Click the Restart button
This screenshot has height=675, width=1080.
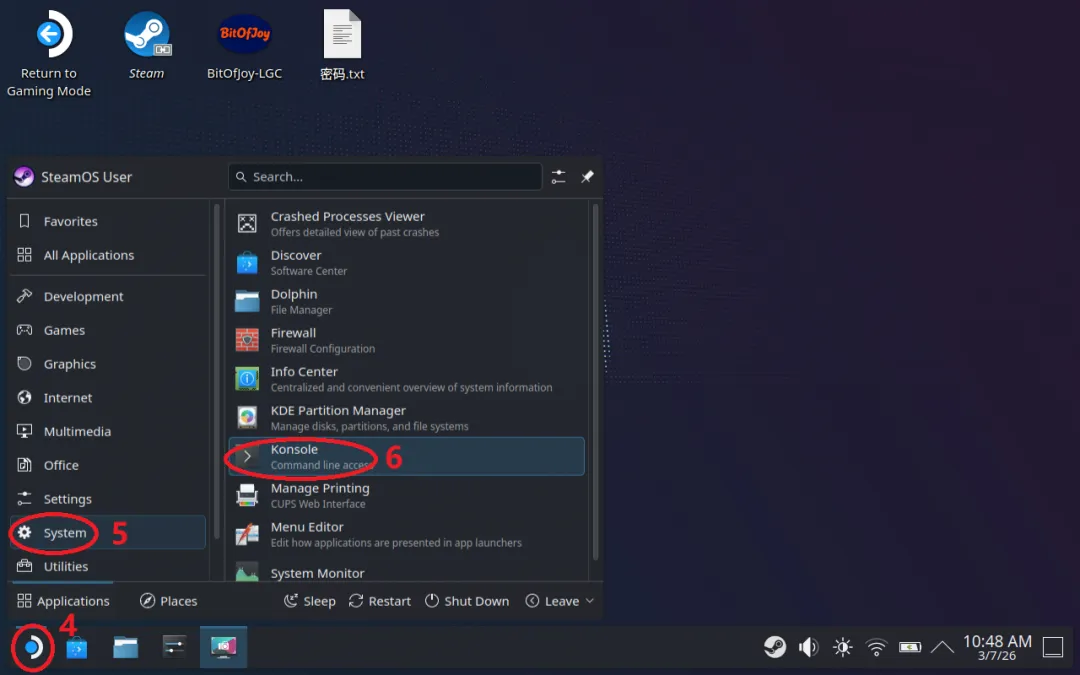point(380,601)
